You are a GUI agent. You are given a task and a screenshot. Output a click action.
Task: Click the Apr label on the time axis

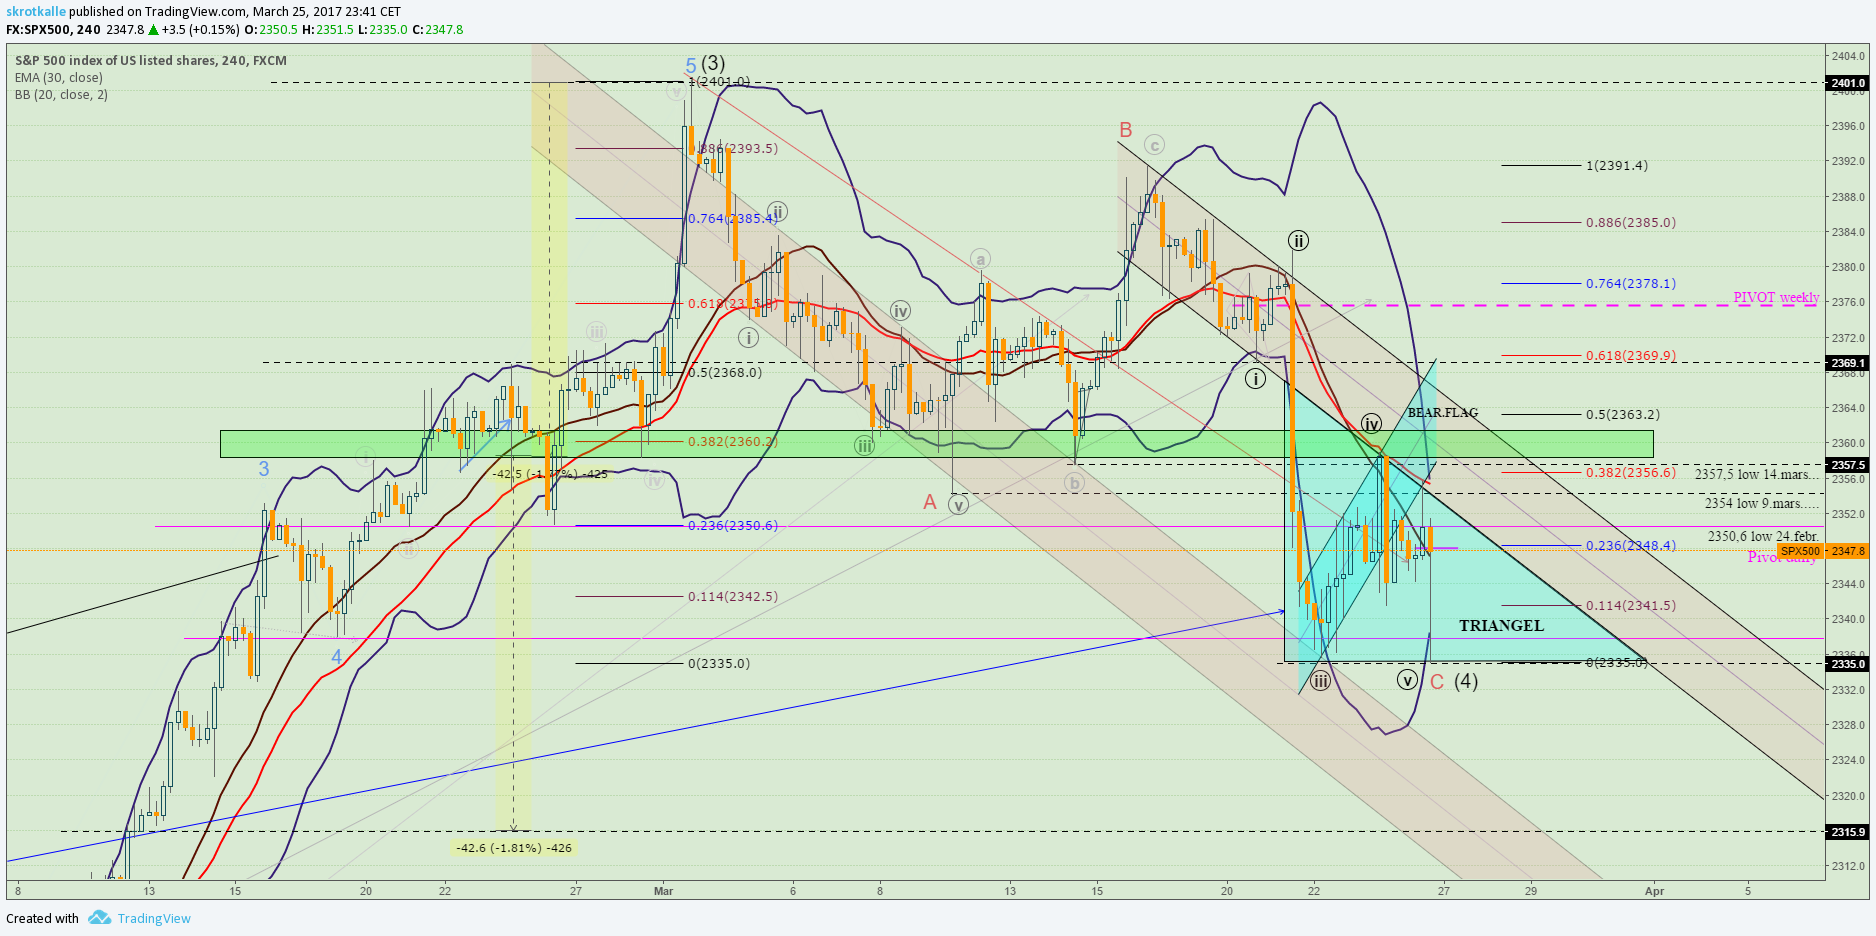1655,891
